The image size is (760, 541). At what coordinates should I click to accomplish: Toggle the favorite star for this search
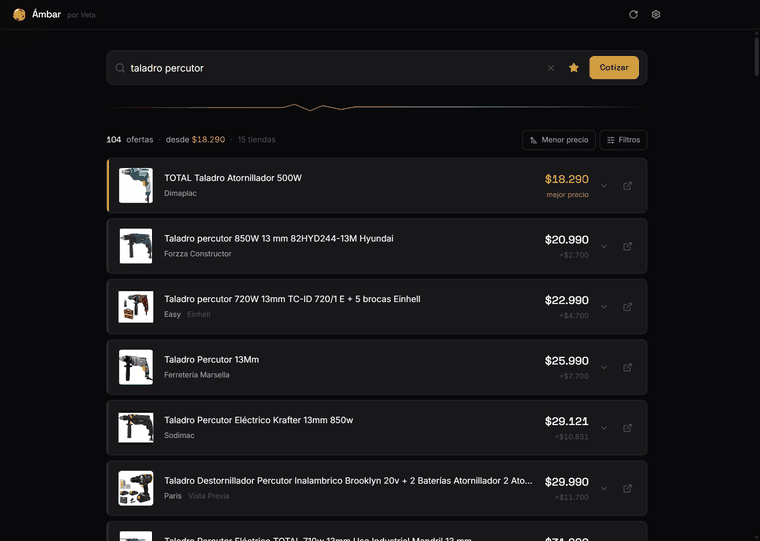(x=573, y=68)
